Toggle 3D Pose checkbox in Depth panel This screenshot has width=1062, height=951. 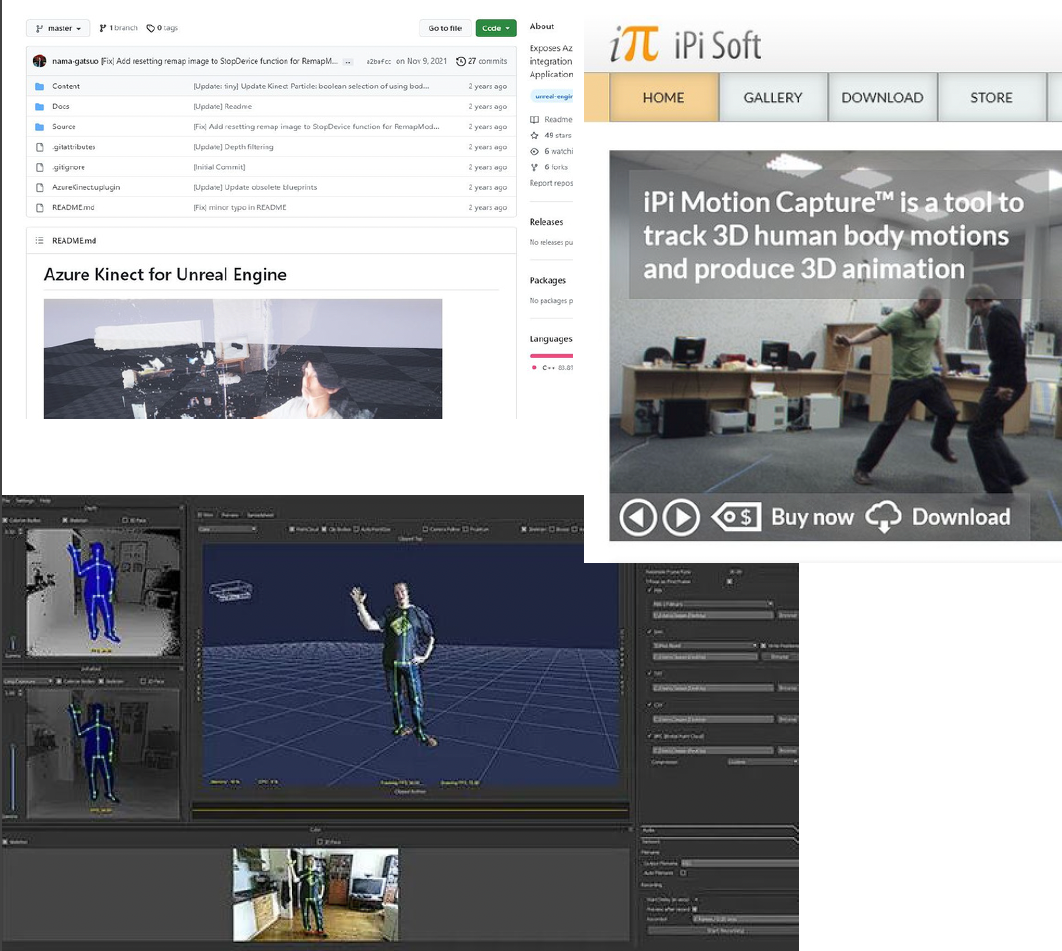pos(125,520)
